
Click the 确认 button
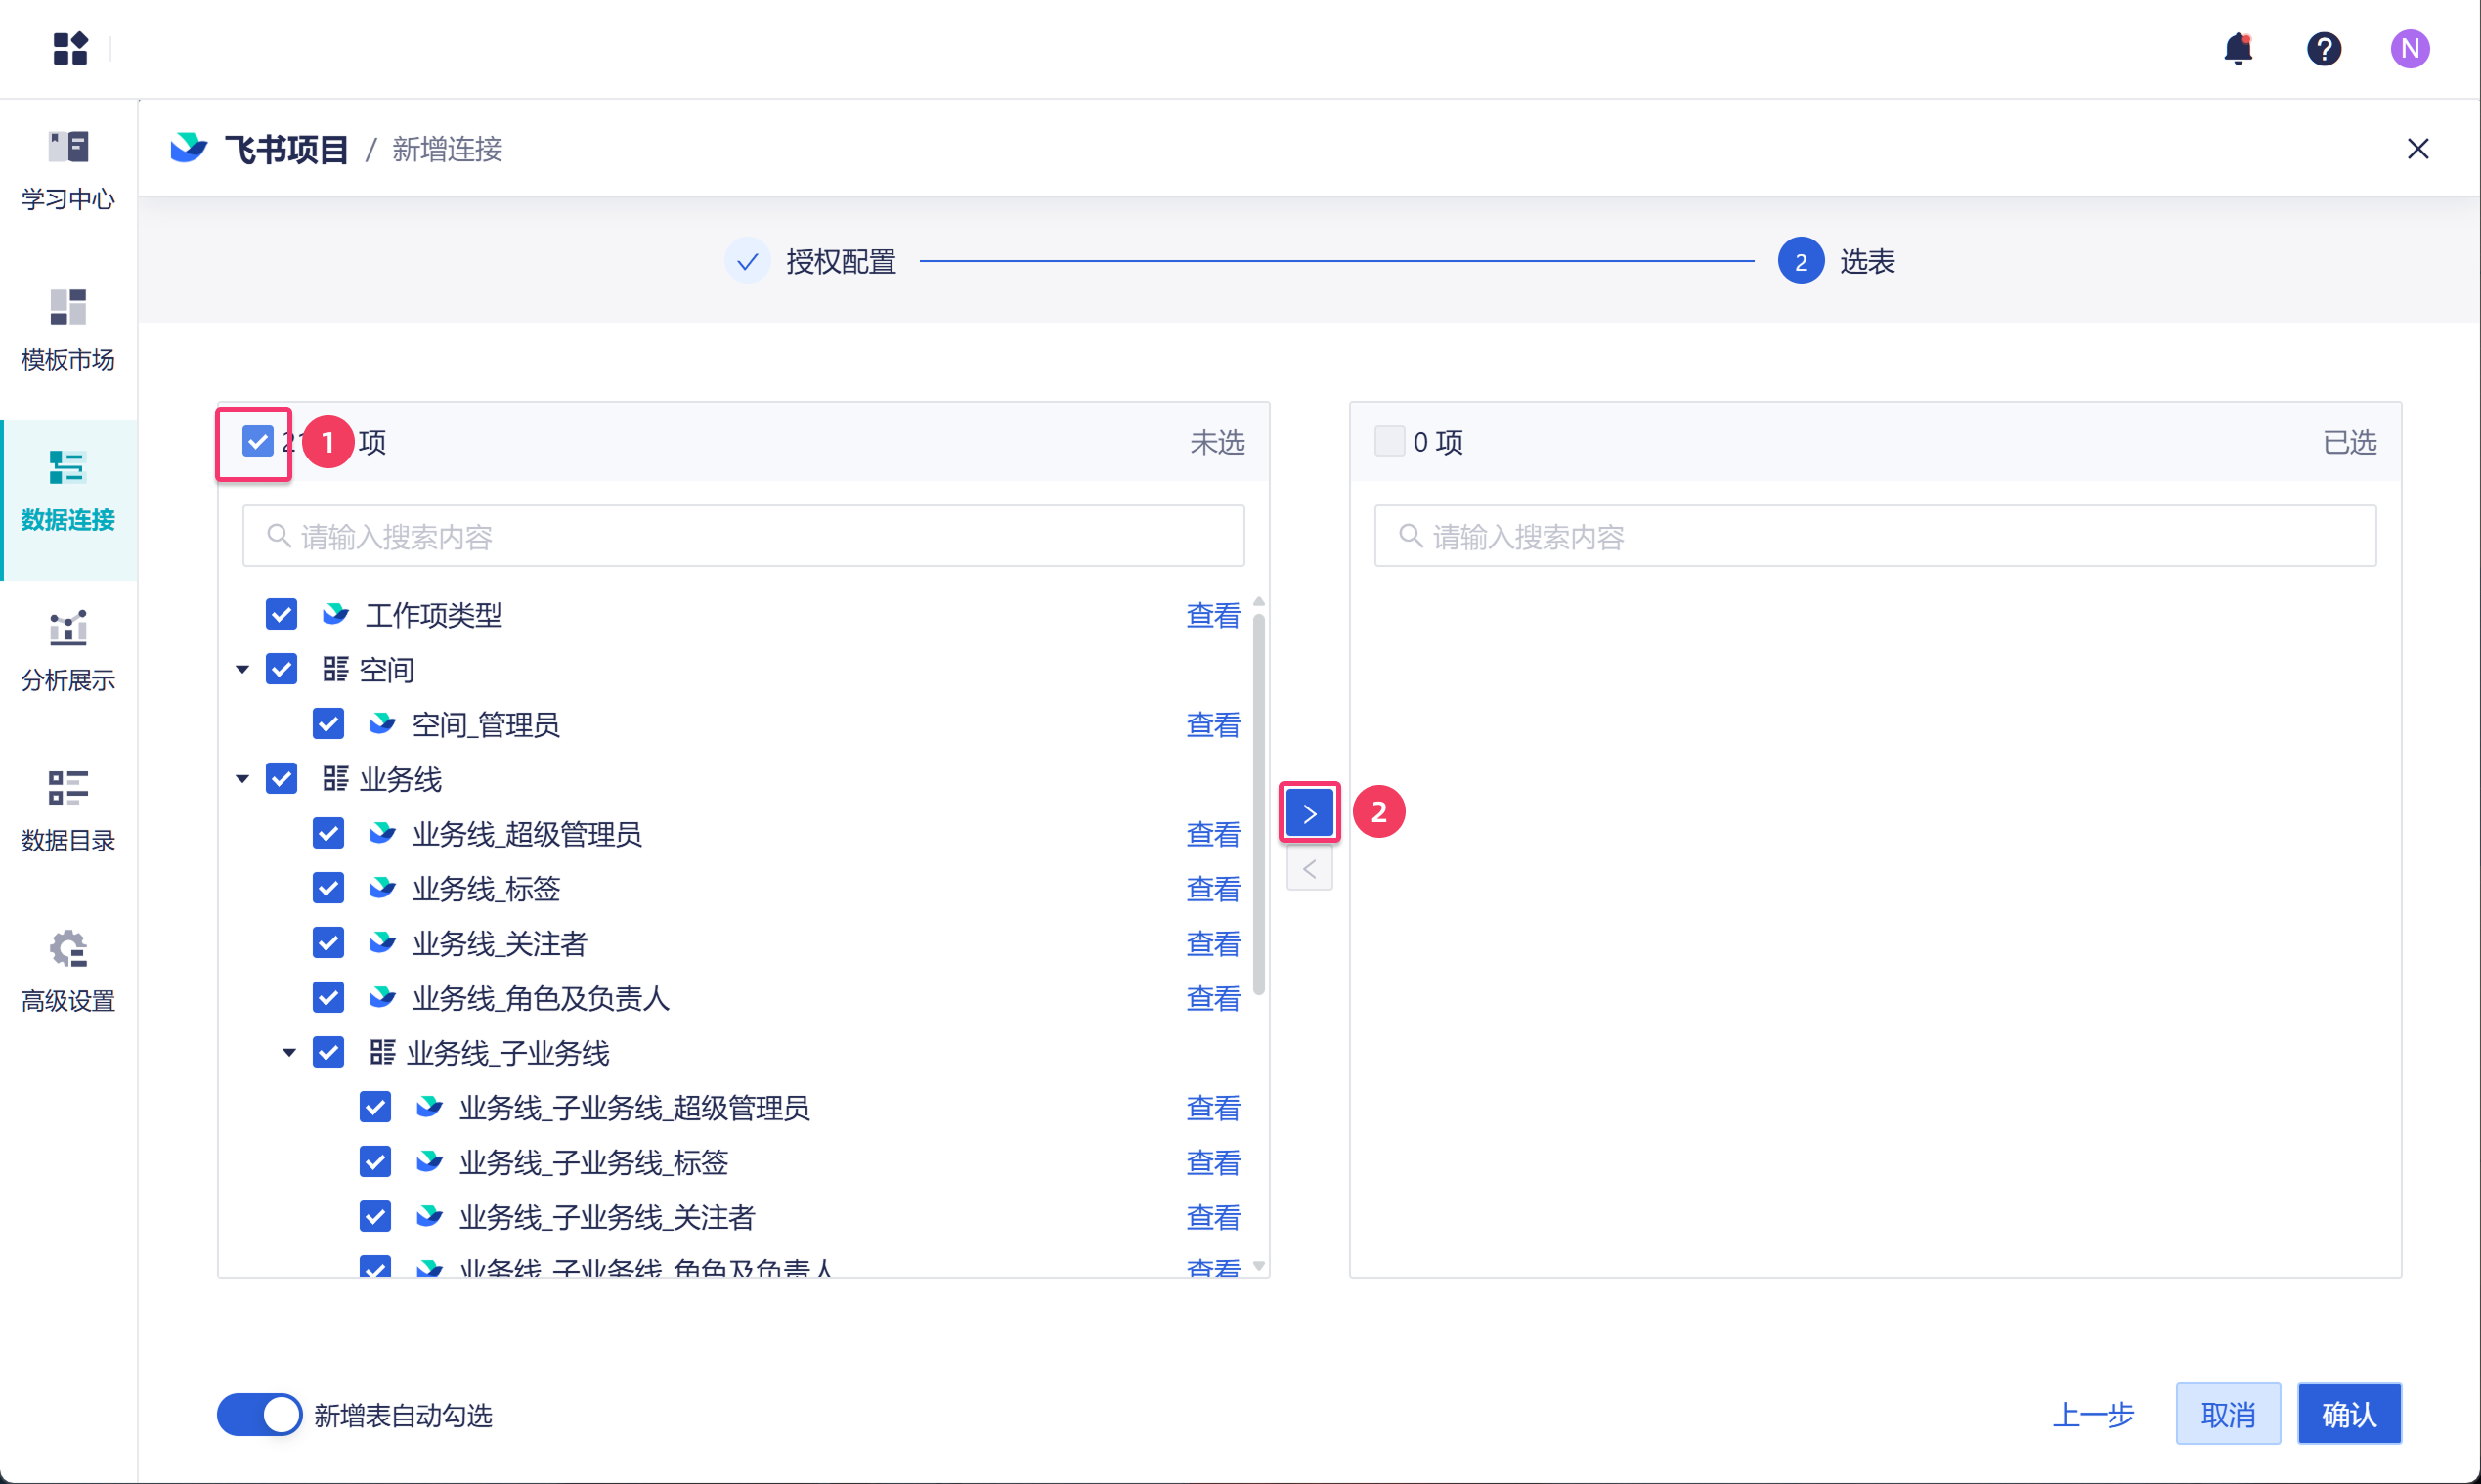[2348, 1414]
